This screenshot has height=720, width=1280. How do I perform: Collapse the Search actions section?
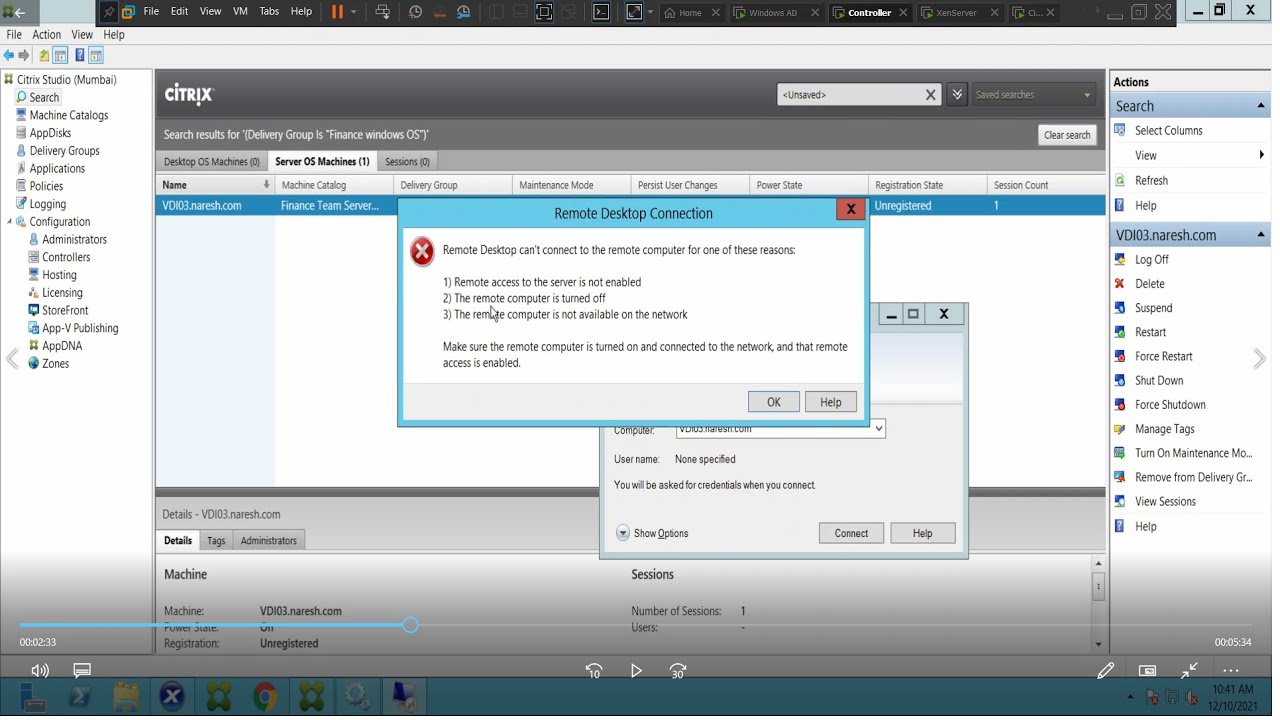pos(1260,106)
